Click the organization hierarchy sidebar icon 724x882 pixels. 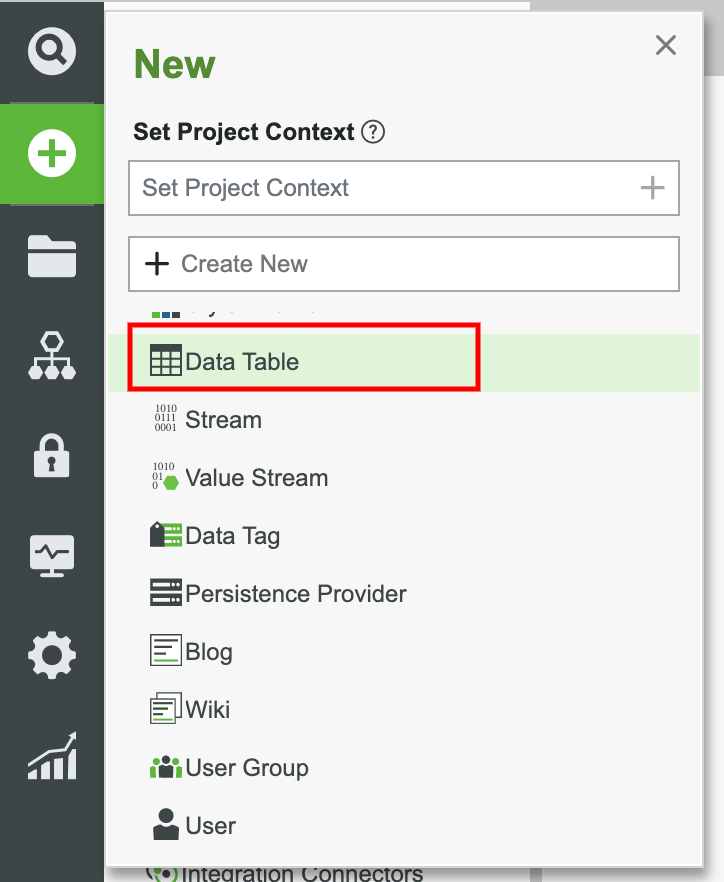point(52,356)
